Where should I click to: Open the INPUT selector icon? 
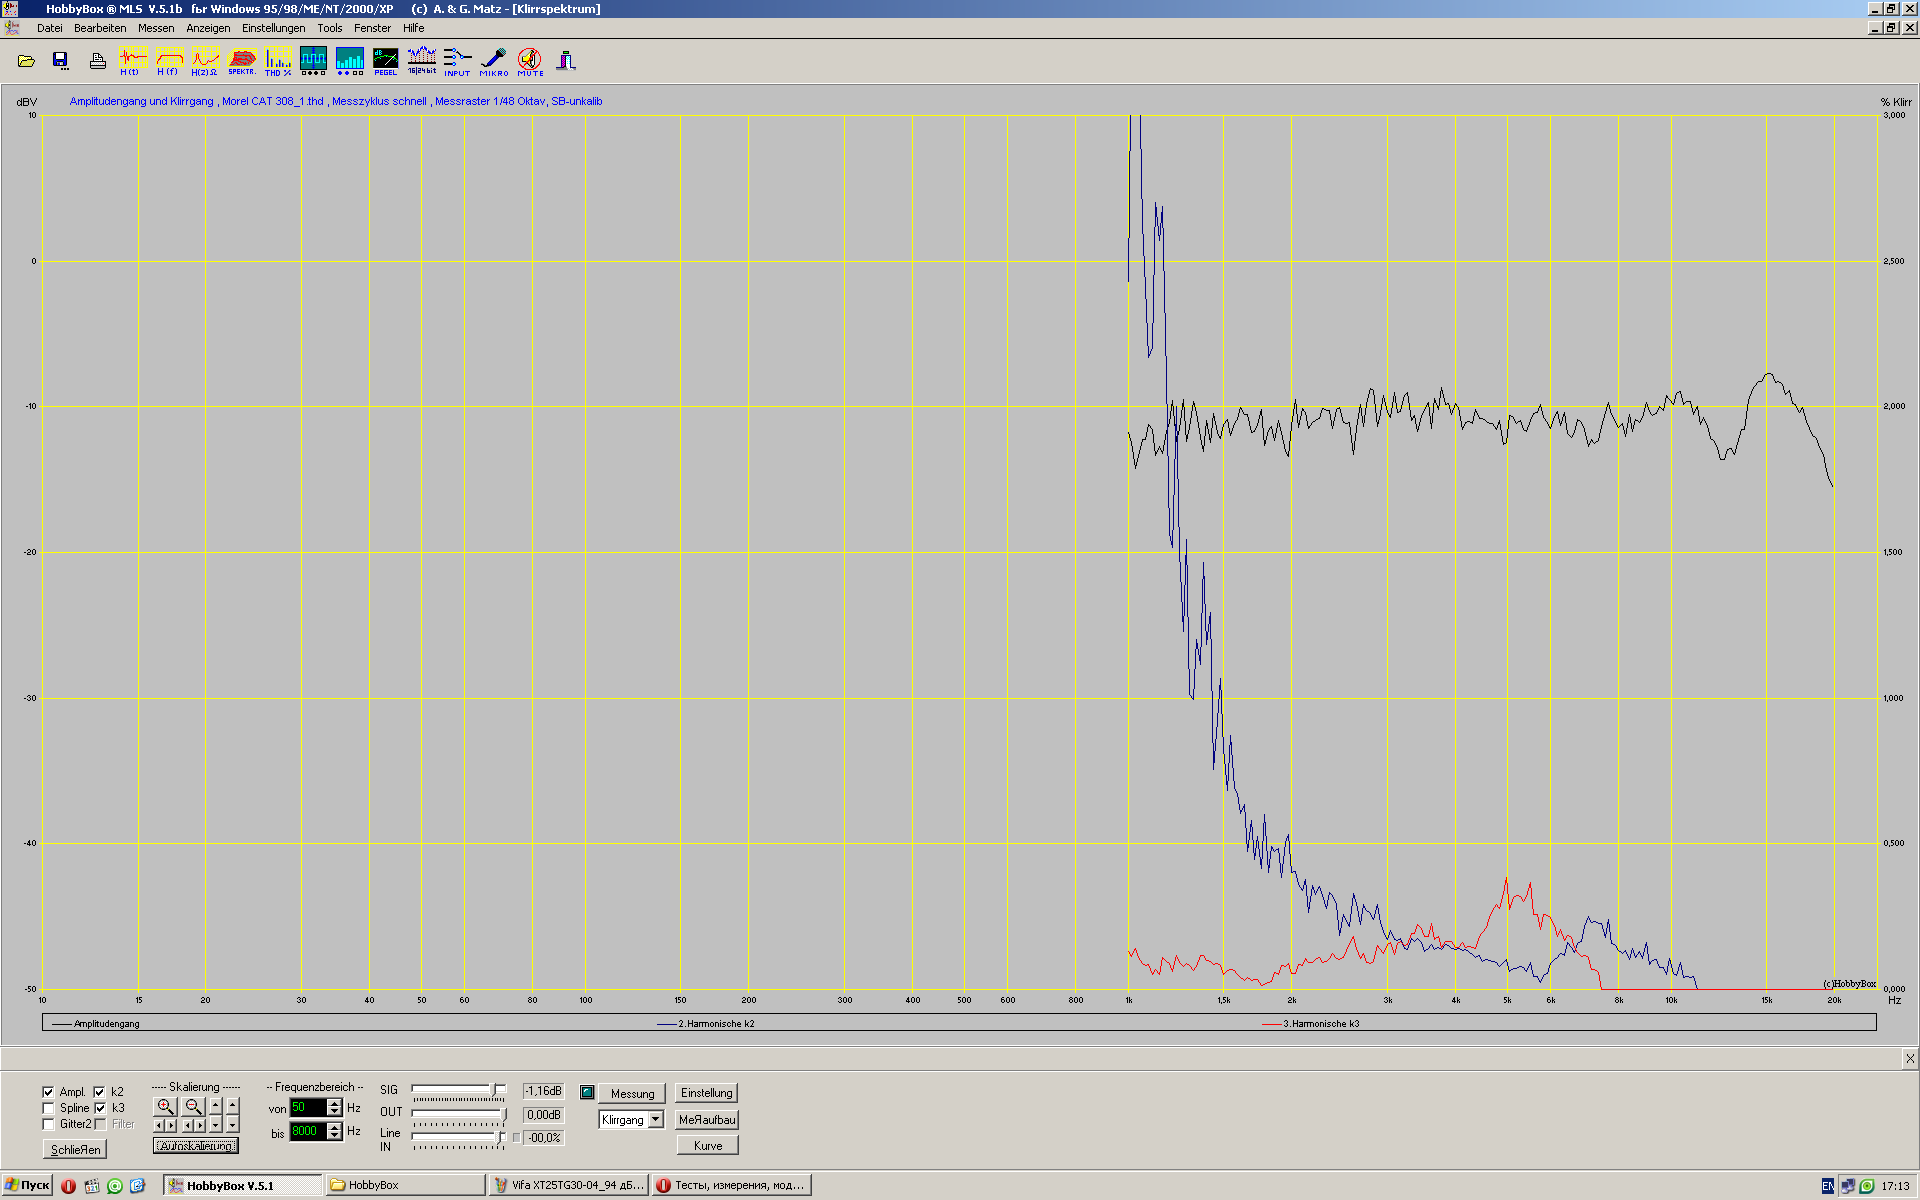coord(457,61)
